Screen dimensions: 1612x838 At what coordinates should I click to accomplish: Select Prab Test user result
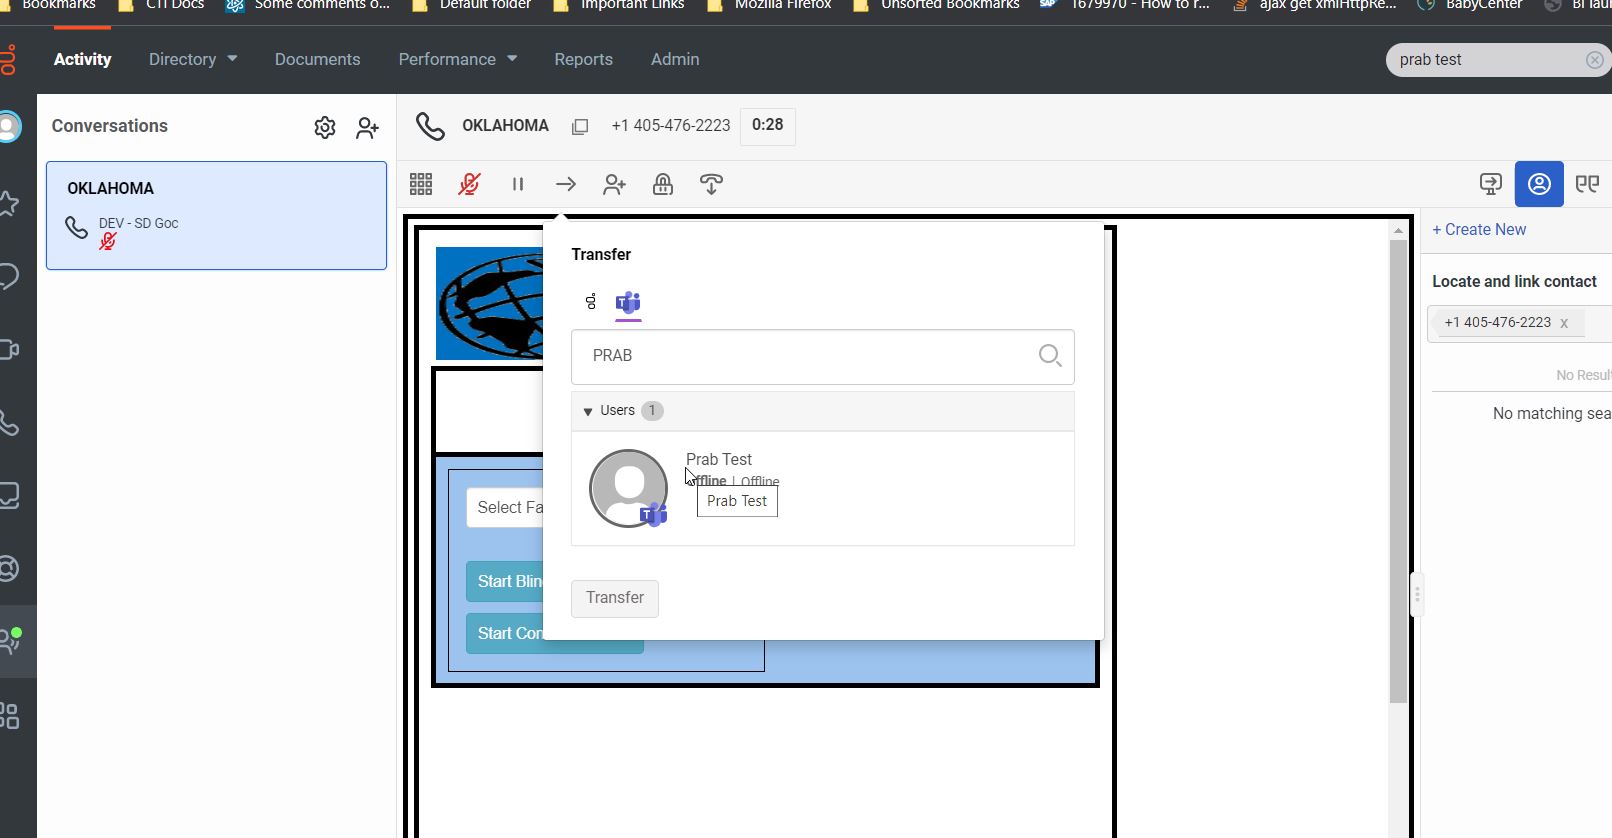[823, 488]
